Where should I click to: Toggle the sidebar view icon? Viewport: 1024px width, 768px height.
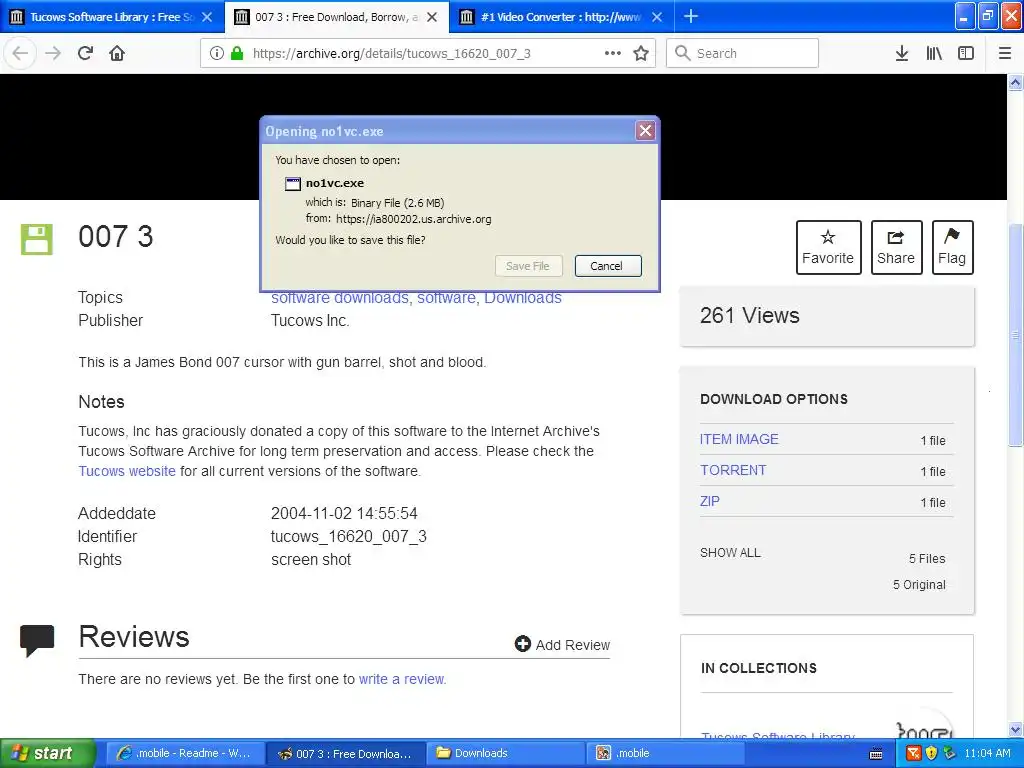coord(966,53)
